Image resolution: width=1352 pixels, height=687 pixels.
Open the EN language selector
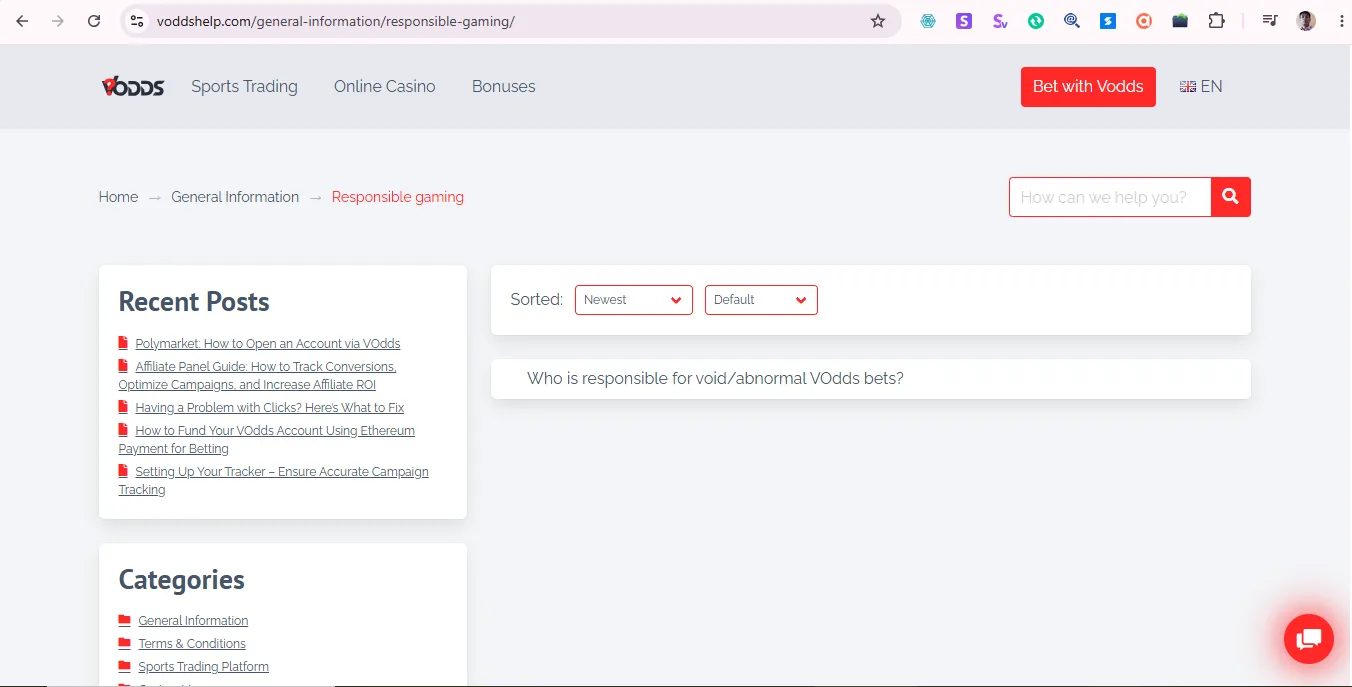click(1201, 87)
